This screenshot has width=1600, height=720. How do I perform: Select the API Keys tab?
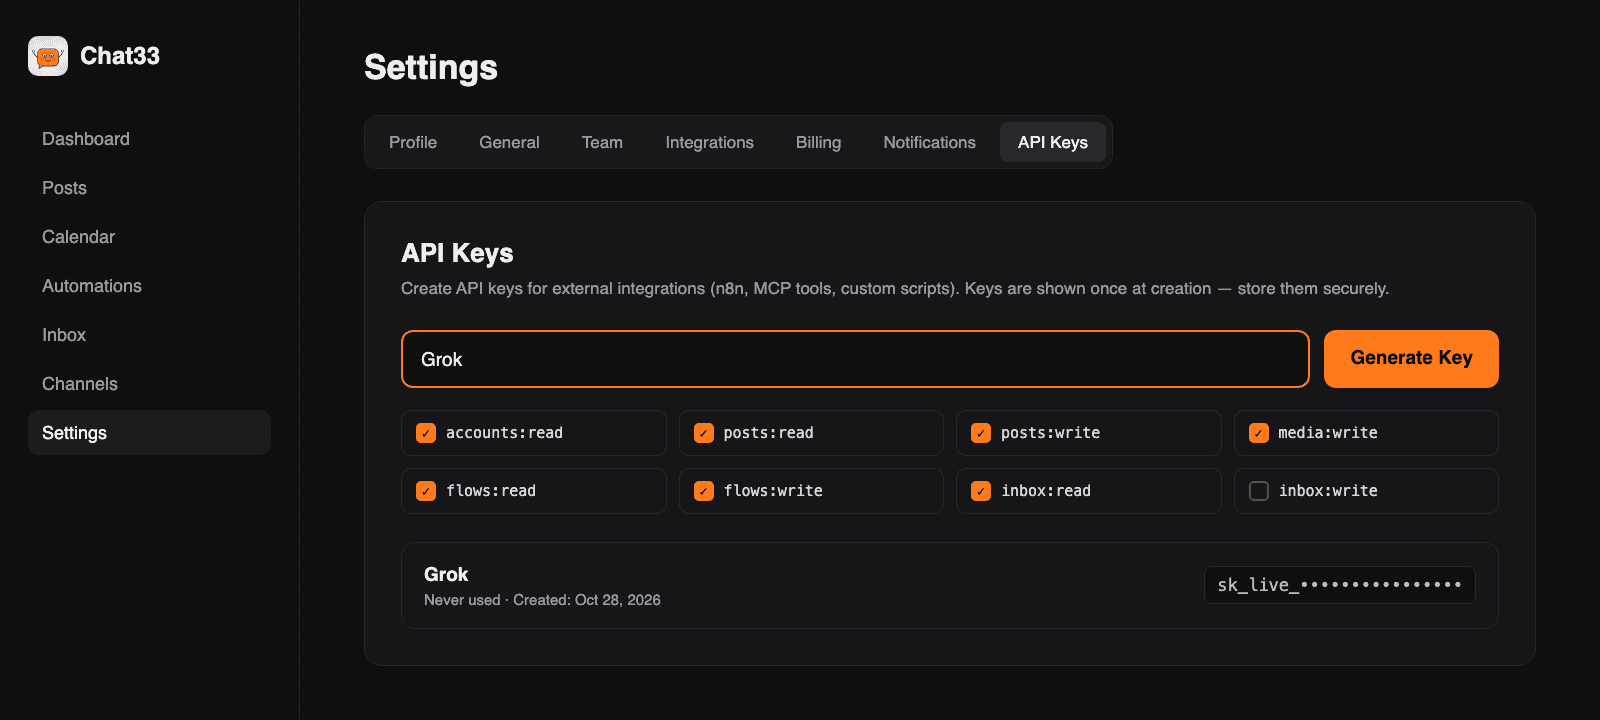coord(1053,142)
